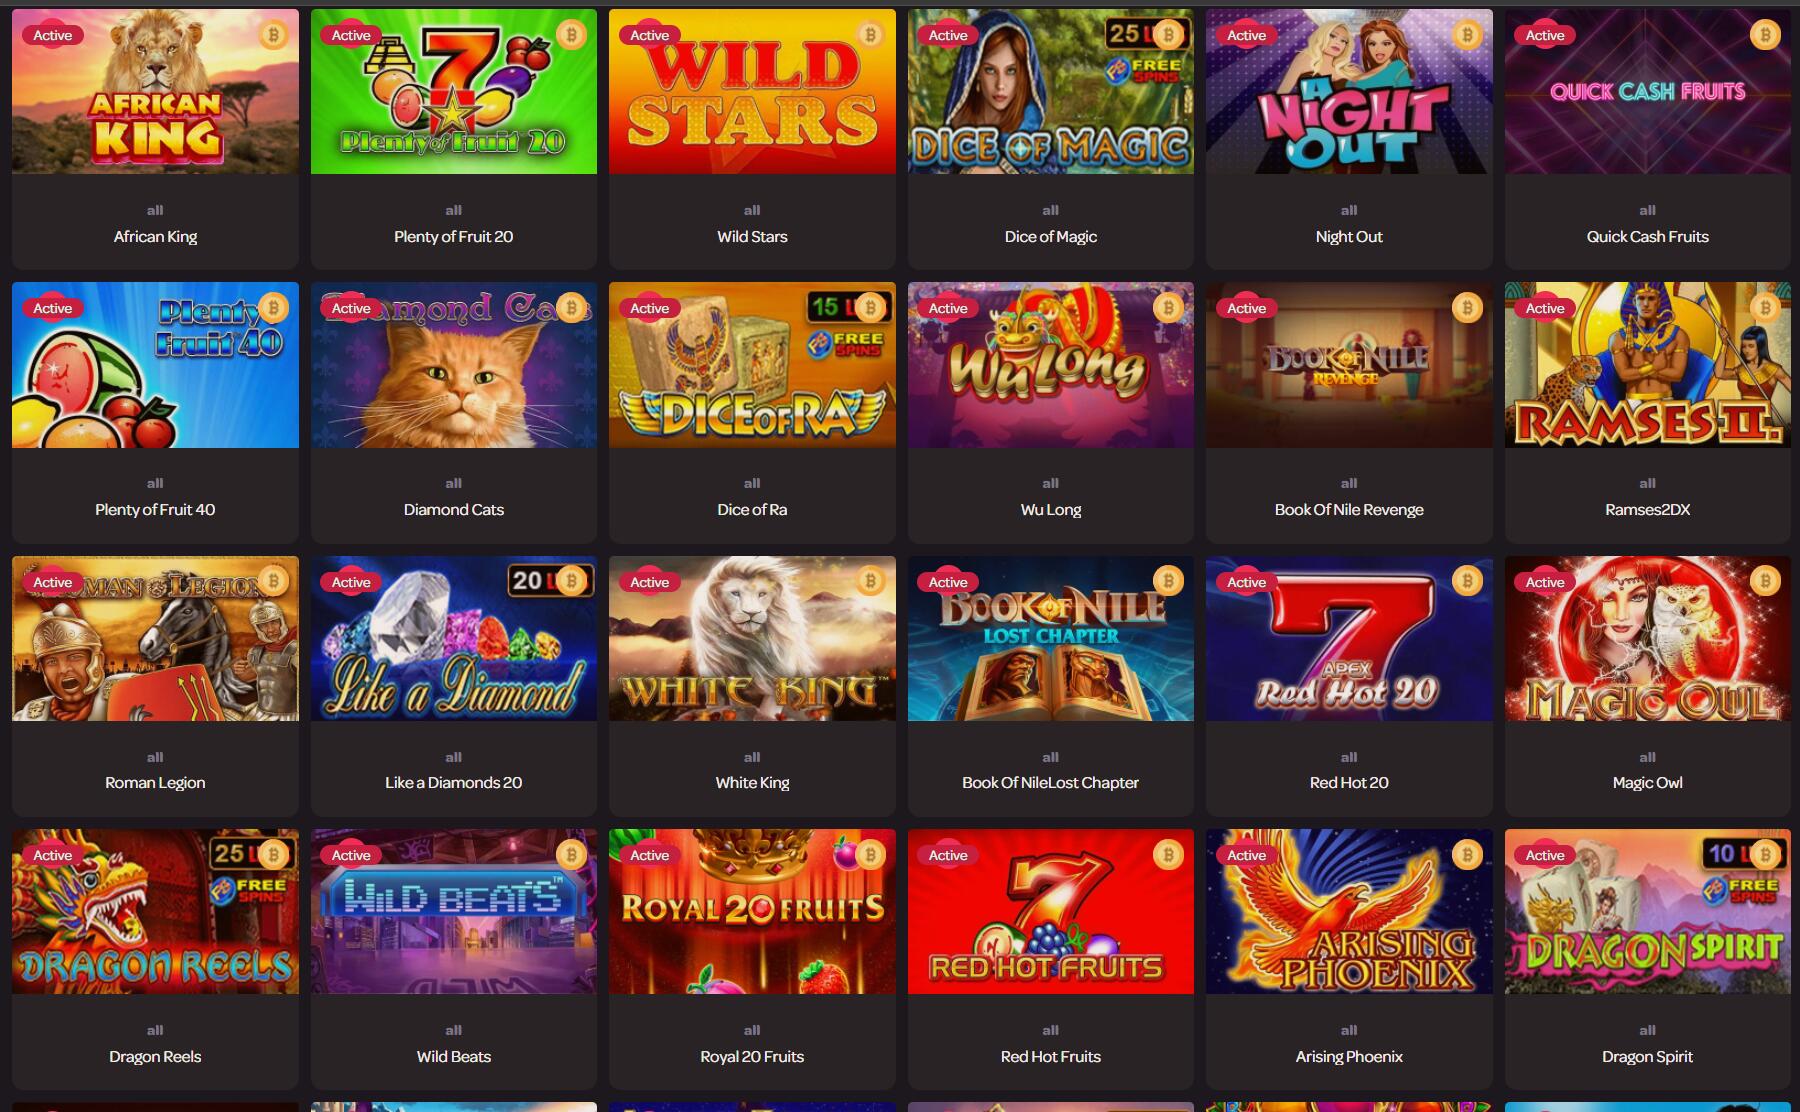This screenshot has height=1112, width=1800.
Task: Click the Dragon Spirit game name
Action: [x=1647, y=1056]
